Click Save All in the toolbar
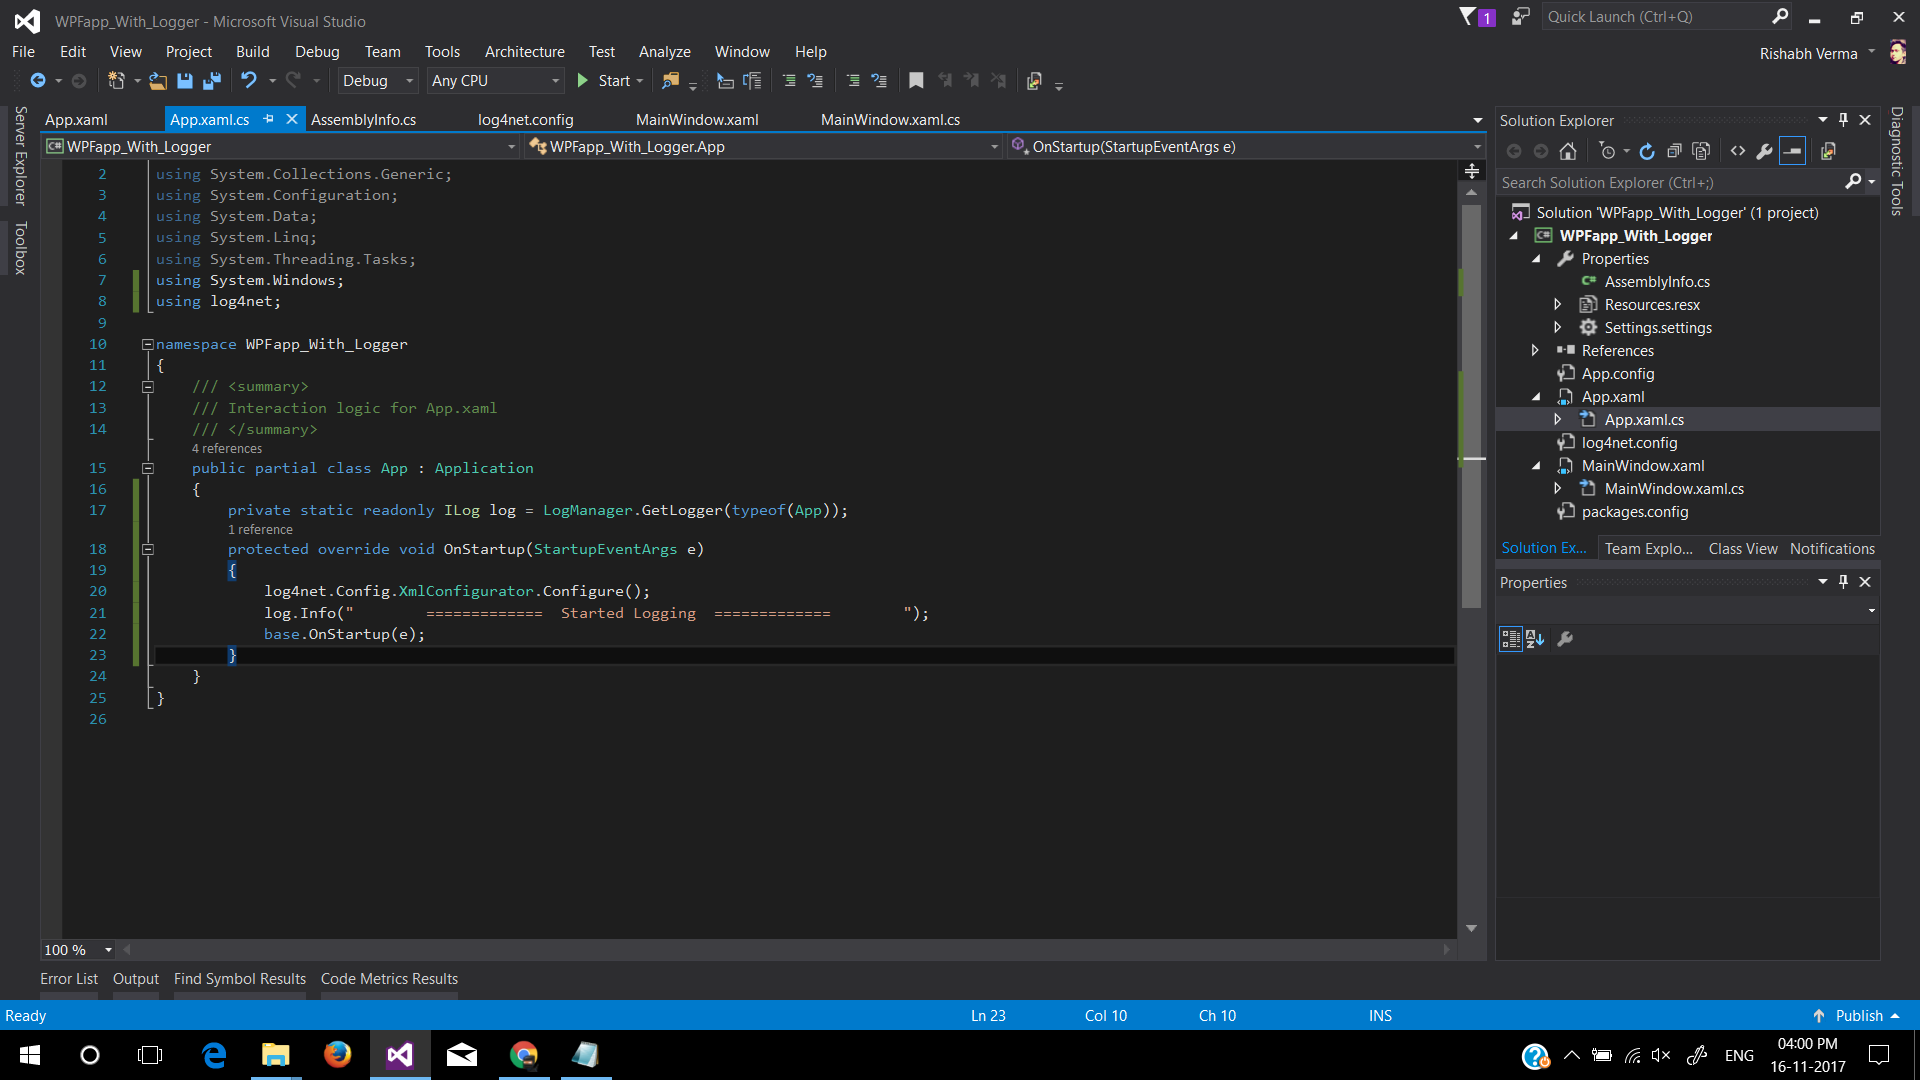Image resolution: width=1920 pixels, height=1080 pixels. (212, 81)
